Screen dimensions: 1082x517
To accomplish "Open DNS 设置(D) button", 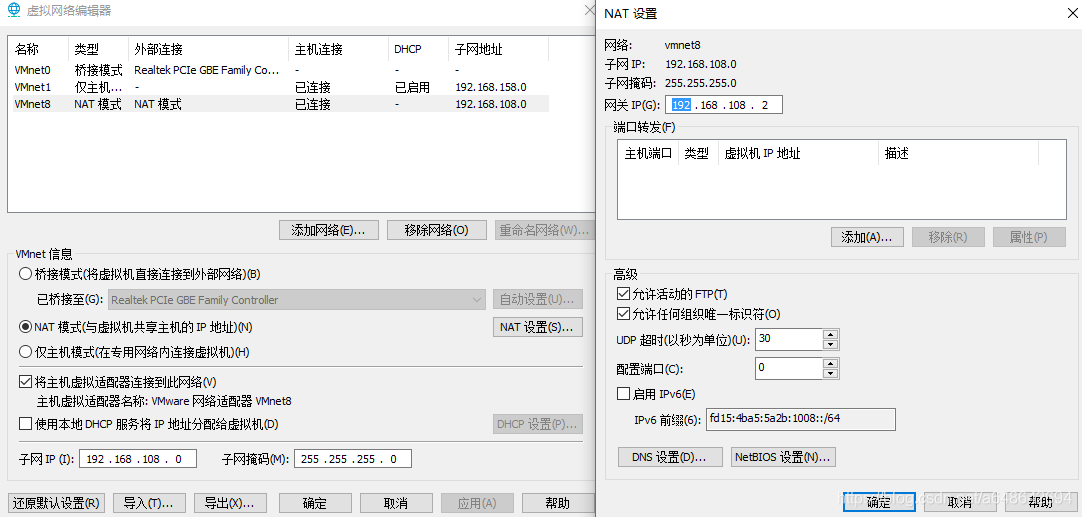I will click(670, 457).
